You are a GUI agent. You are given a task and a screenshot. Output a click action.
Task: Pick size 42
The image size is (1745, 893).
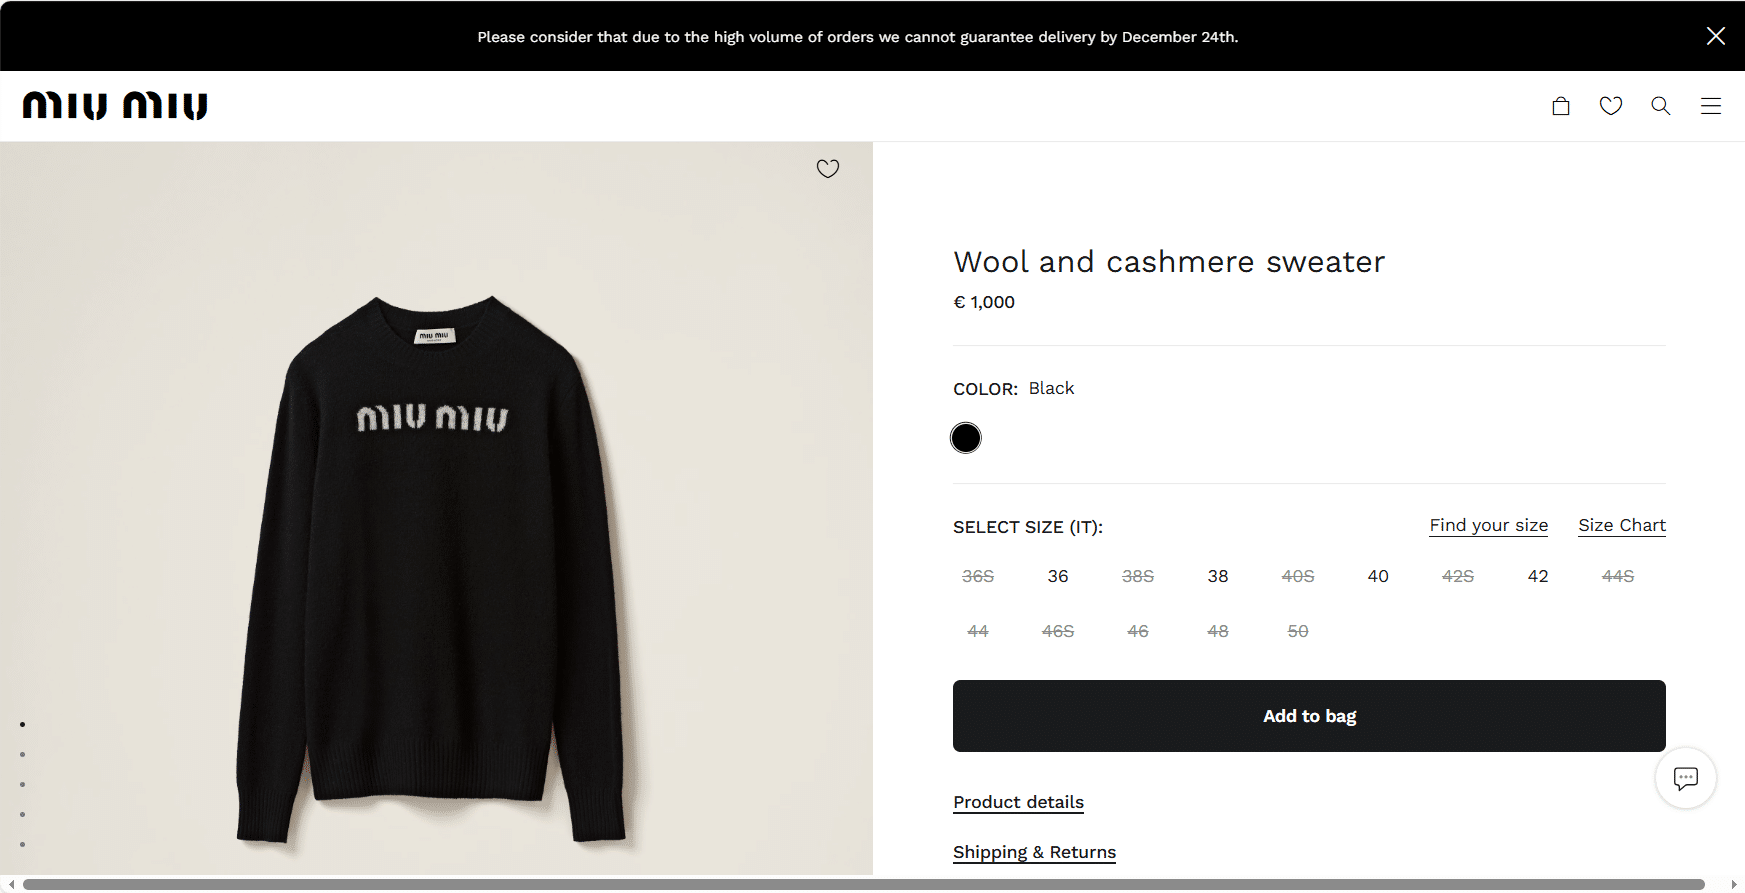[1538, 576]
